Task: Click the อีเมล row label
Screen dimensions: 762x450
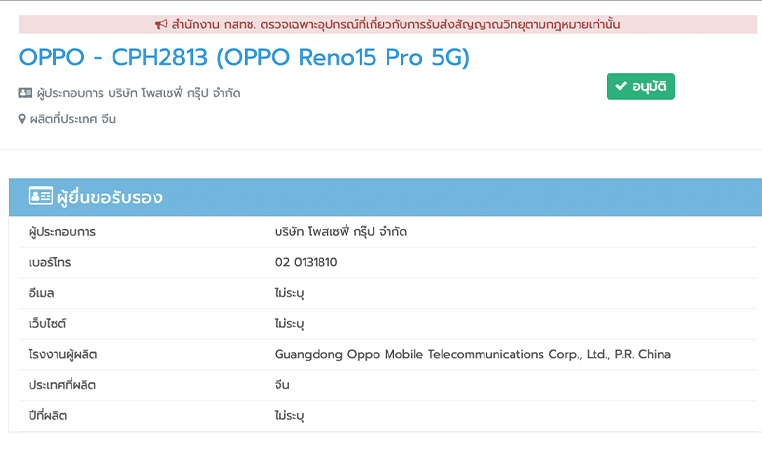Action: (41, 293)
